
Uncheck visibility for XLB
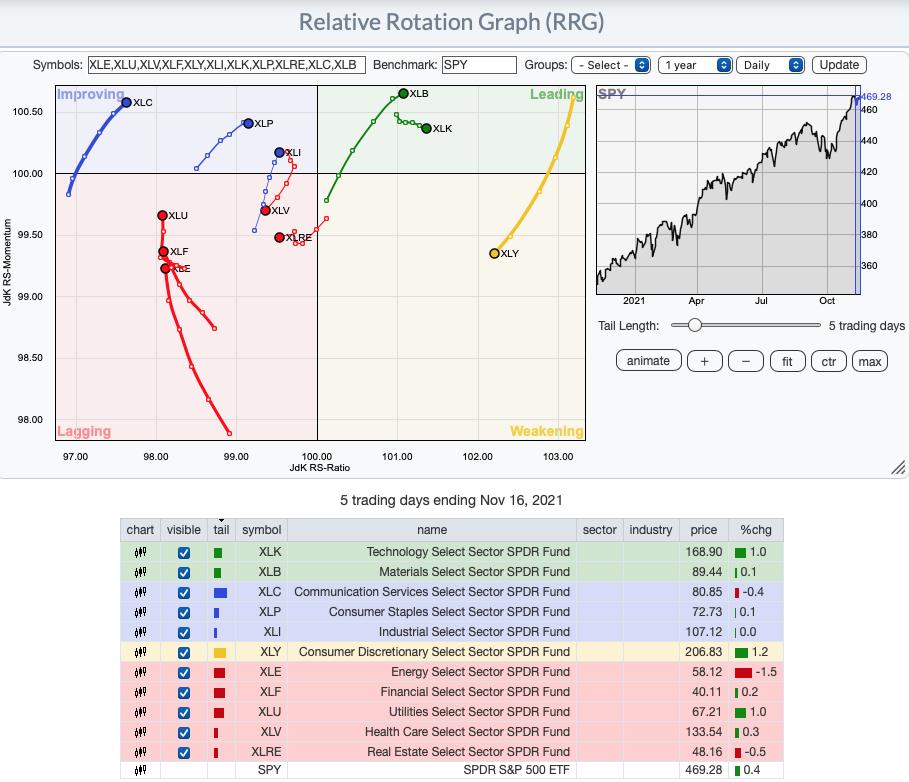[x=184, y=573]
